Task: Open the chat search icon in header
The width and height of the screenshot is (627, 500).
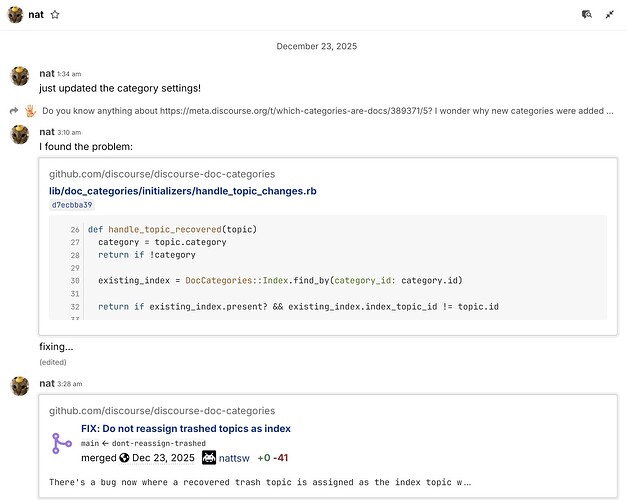Action: [587, 15]
